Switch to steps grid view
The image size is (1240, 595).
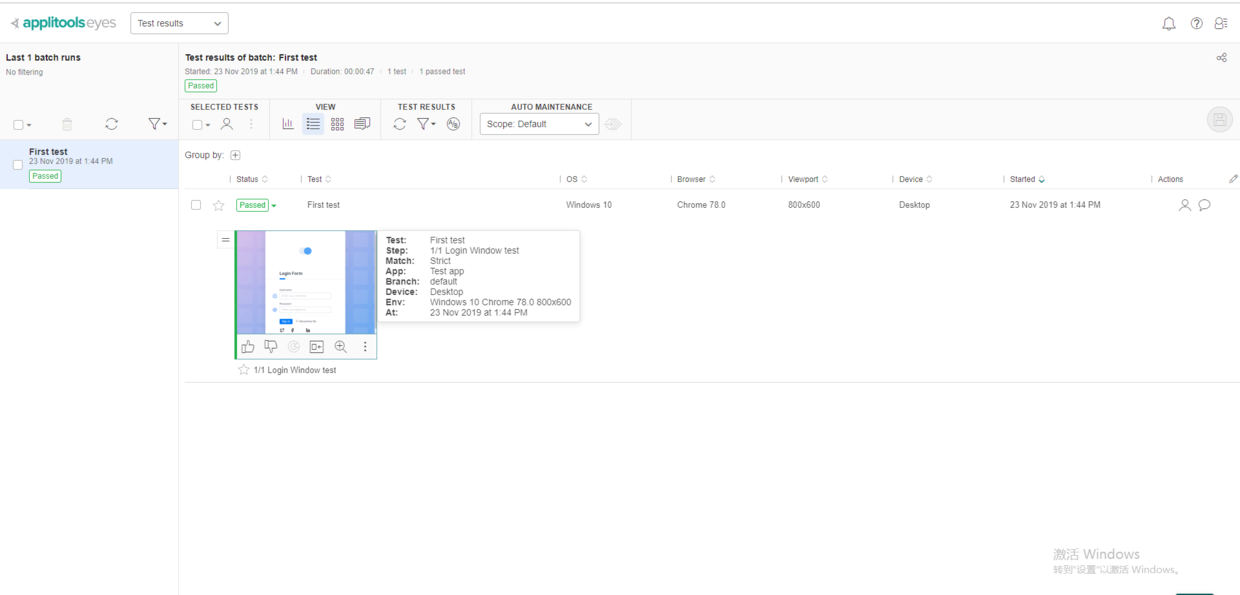click(337, 124)
